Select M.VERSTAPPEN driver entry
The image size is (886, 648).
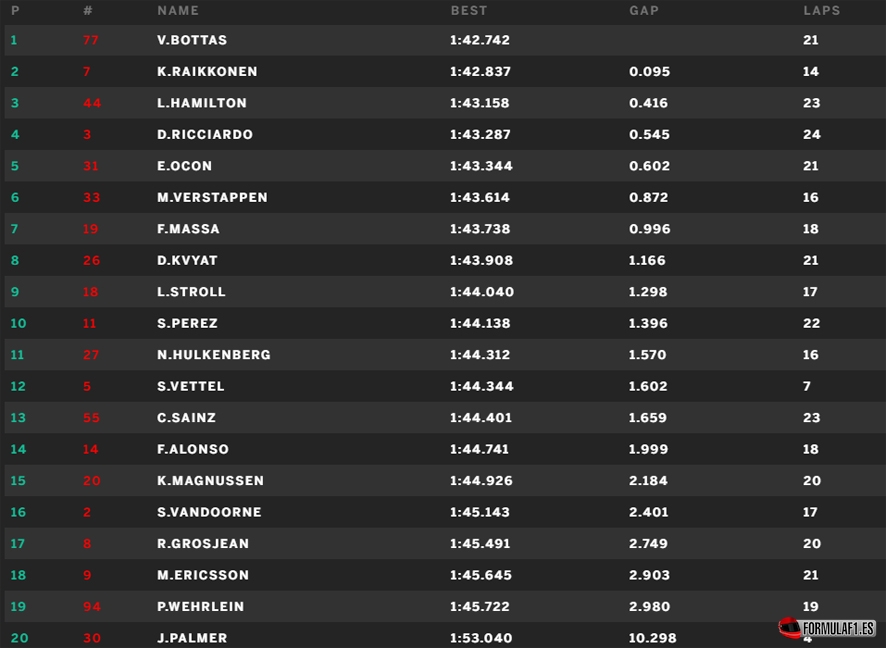click(212, 198)
